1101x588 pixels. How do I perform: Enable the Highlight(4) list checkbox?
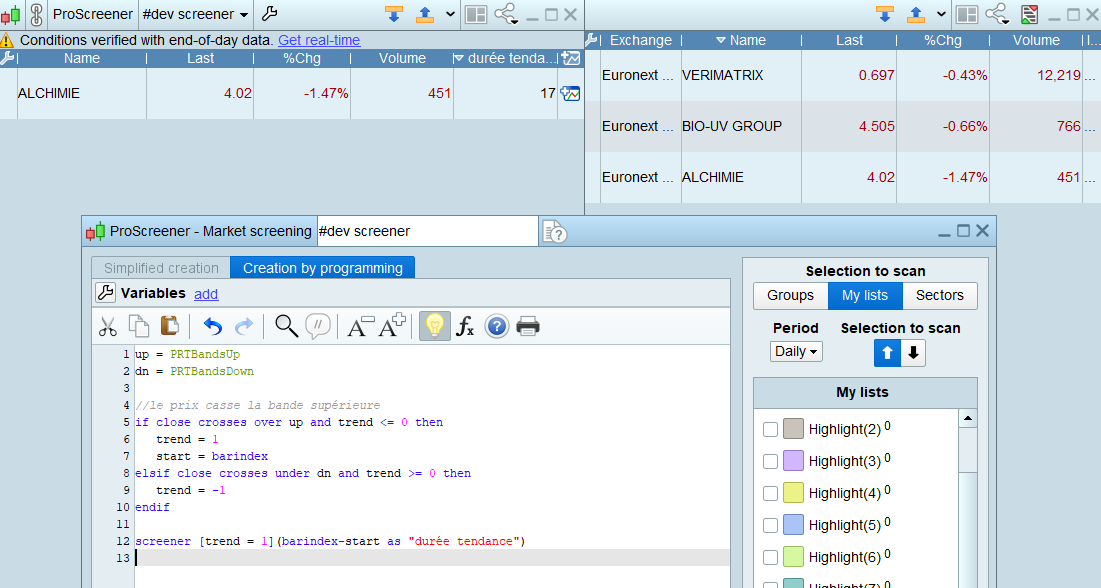pyautogui.click(x=770, y=493)
